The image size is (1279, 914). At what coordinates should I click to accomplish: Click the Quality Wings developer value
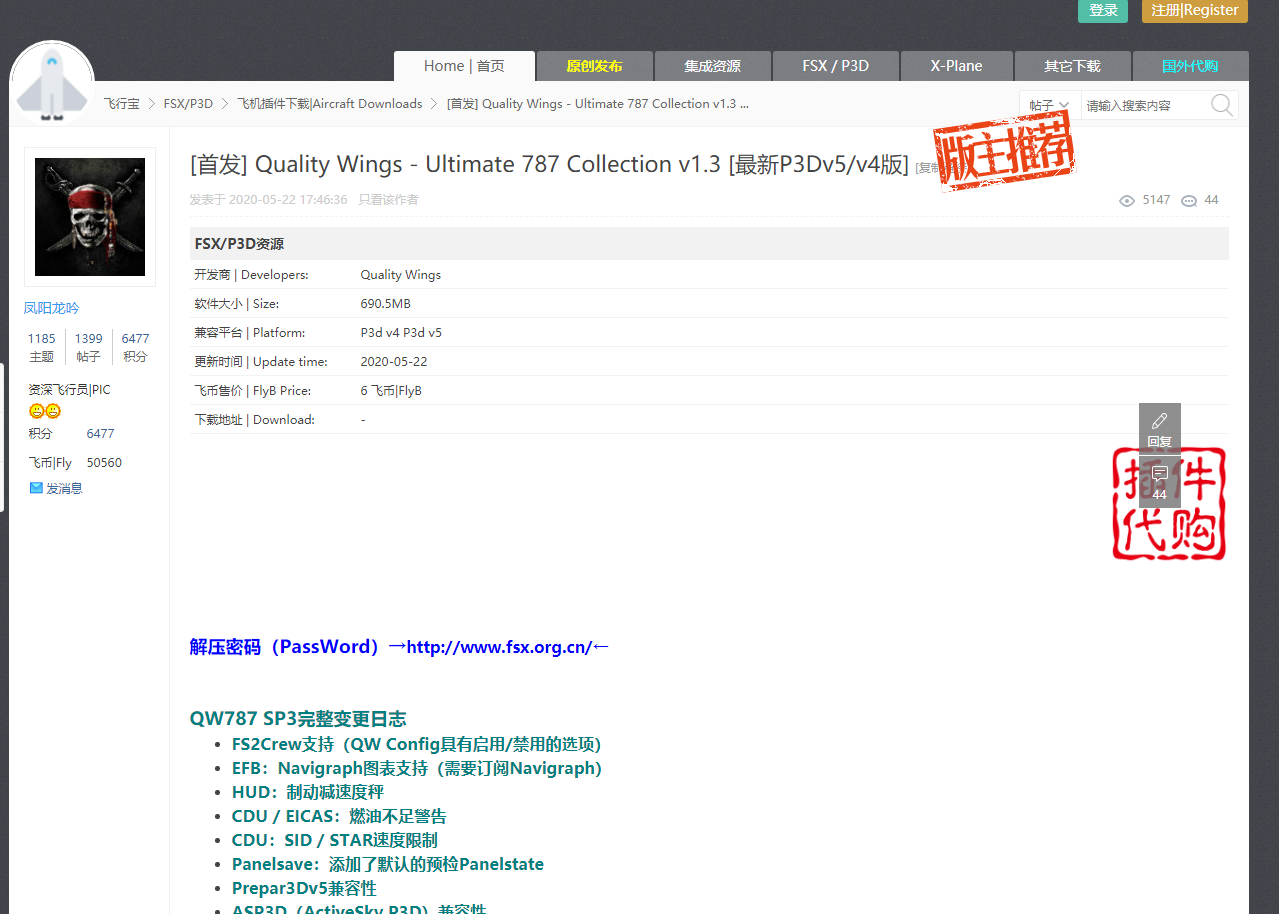pyautogui.click(x=400, y=275)
